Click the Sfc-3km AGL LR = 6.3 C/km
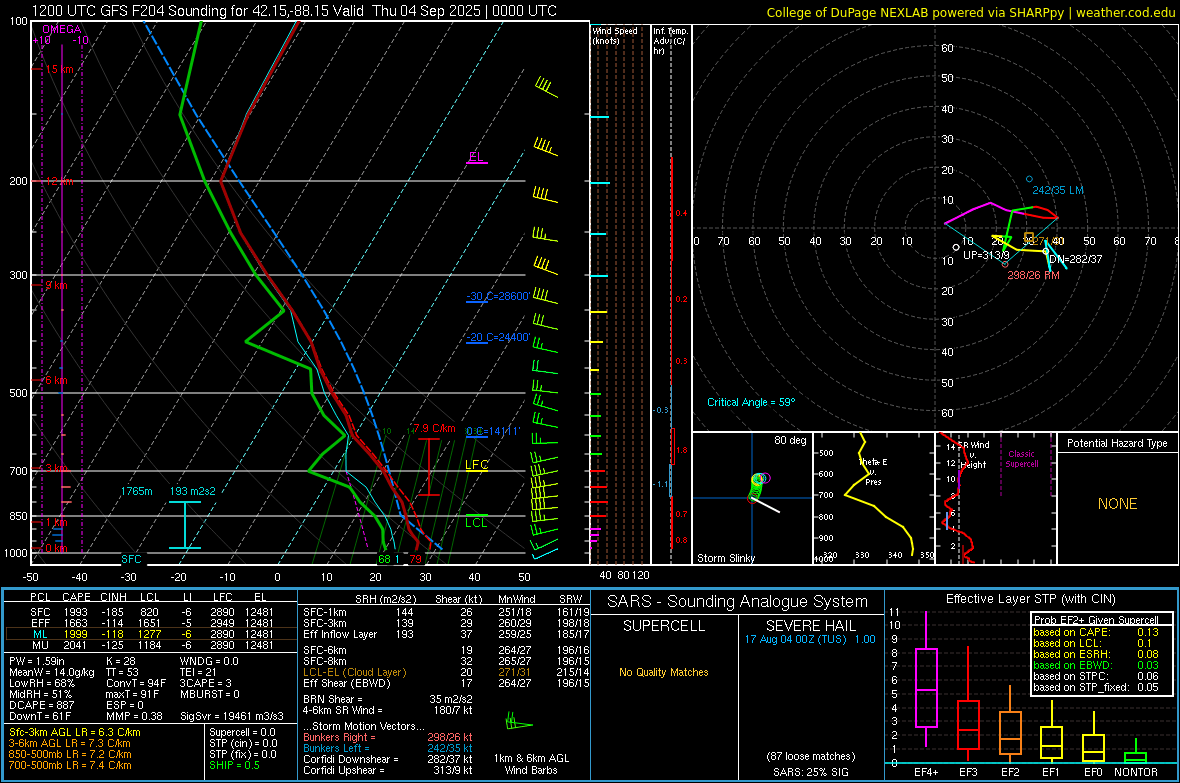 [75, 732]
